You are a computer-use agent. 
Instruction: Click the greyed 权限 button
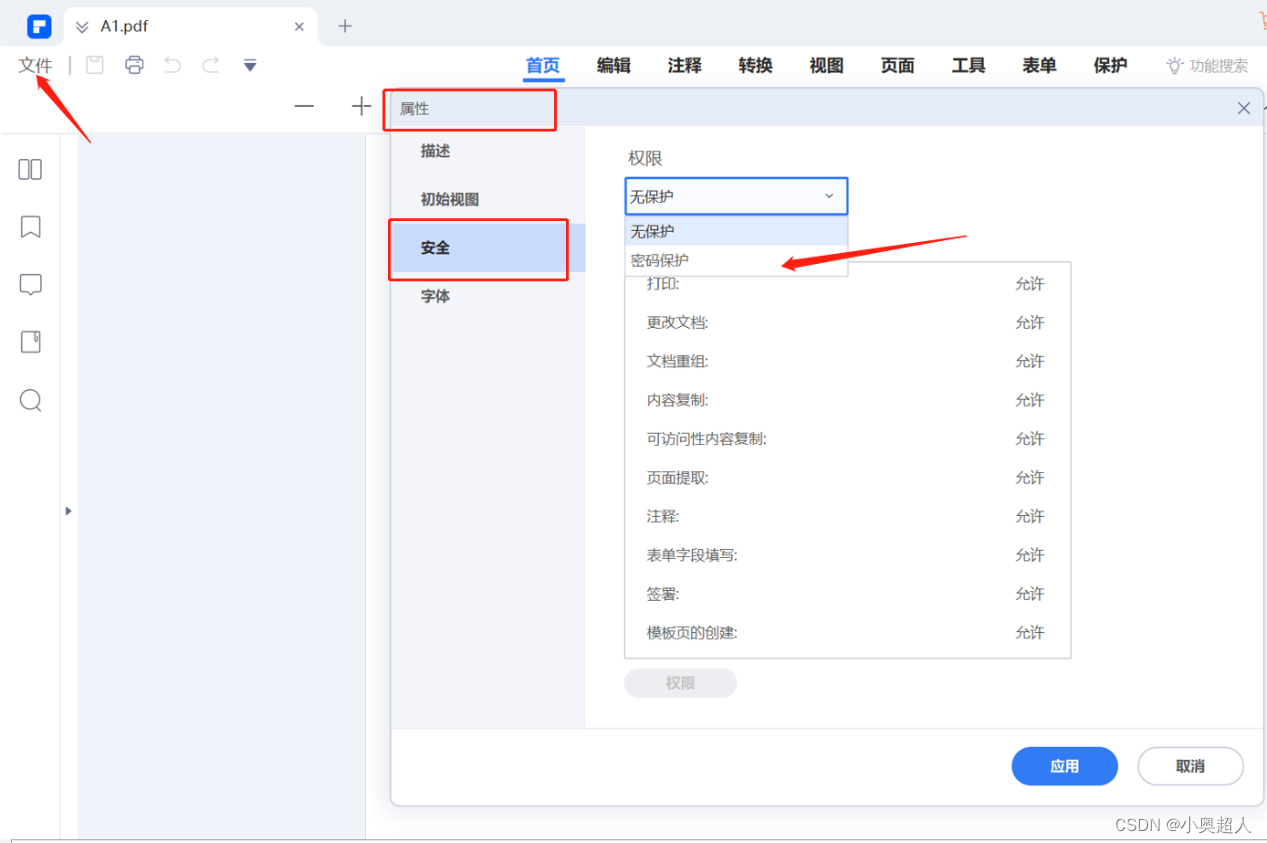(x=681, y=683)
